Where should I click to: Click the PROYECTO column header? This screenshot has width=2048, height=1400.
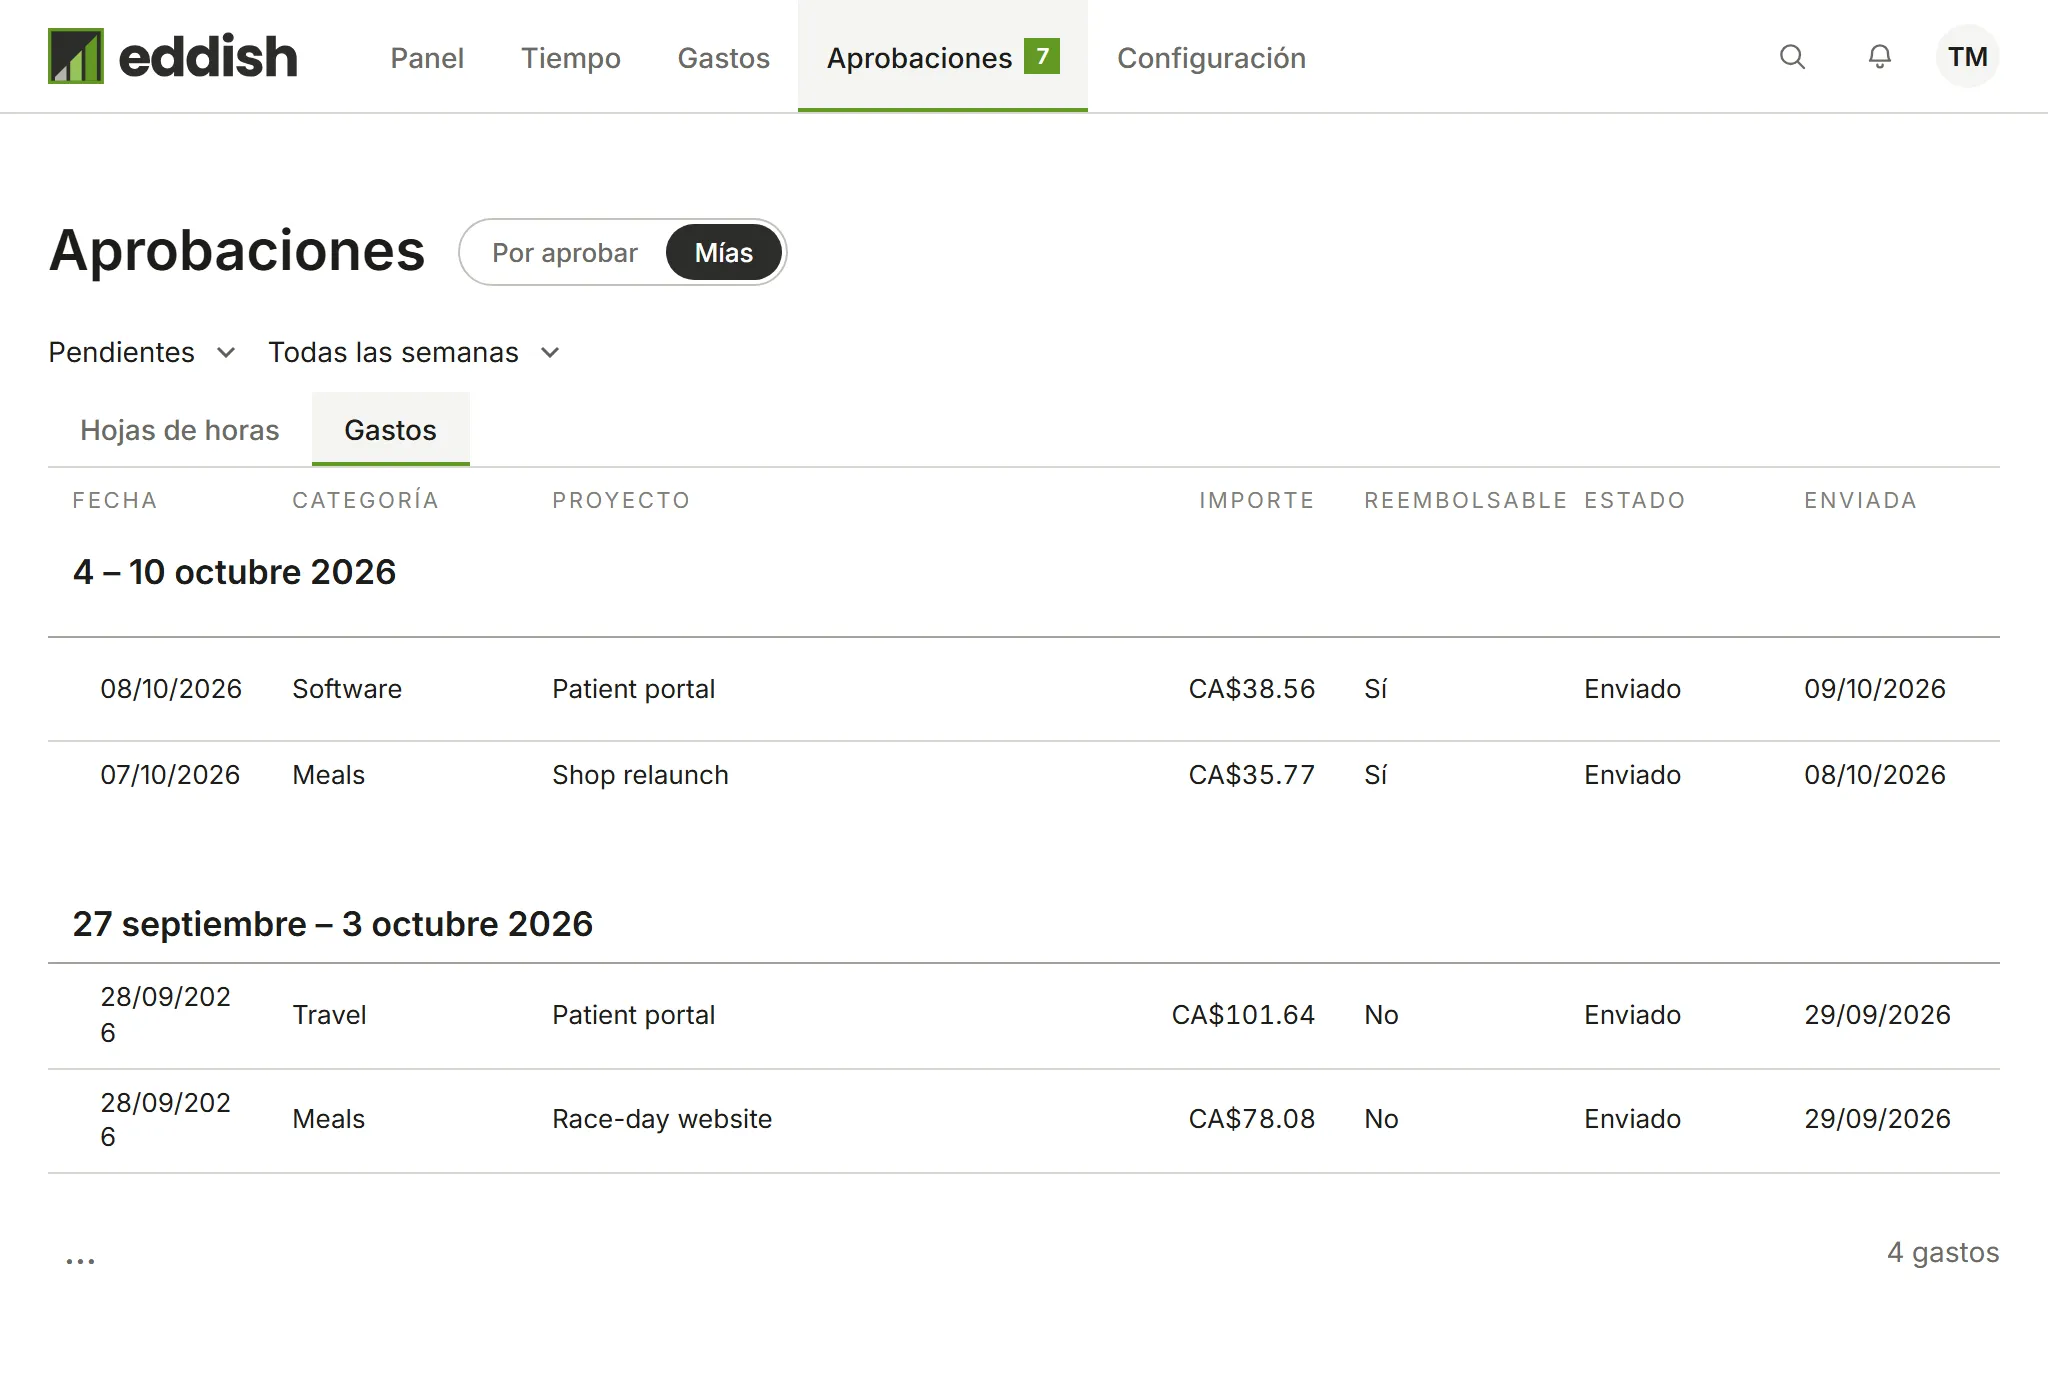(621, 500)
